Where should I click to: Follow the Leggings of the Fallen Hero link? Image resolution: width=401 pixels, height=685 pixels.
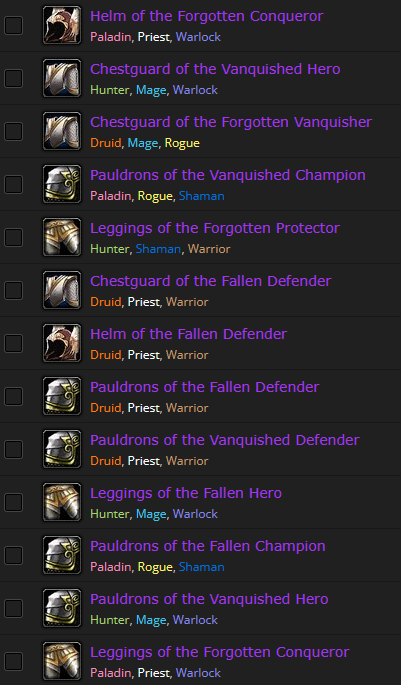186,493
